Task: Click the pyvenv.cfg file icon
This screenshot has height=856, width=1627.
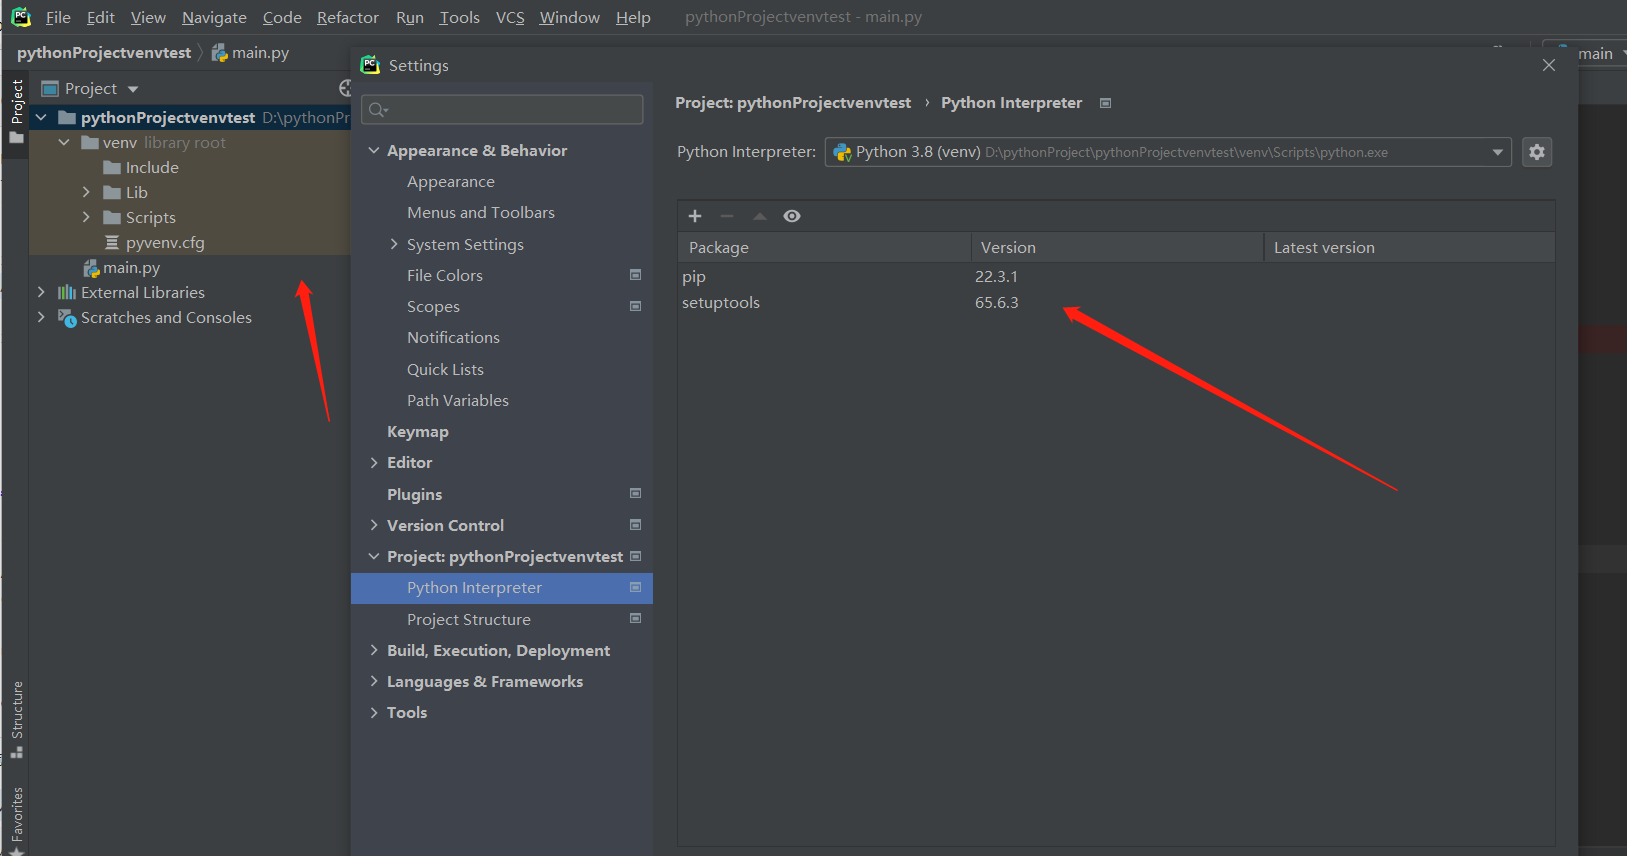Action: (x=112, y=243)
